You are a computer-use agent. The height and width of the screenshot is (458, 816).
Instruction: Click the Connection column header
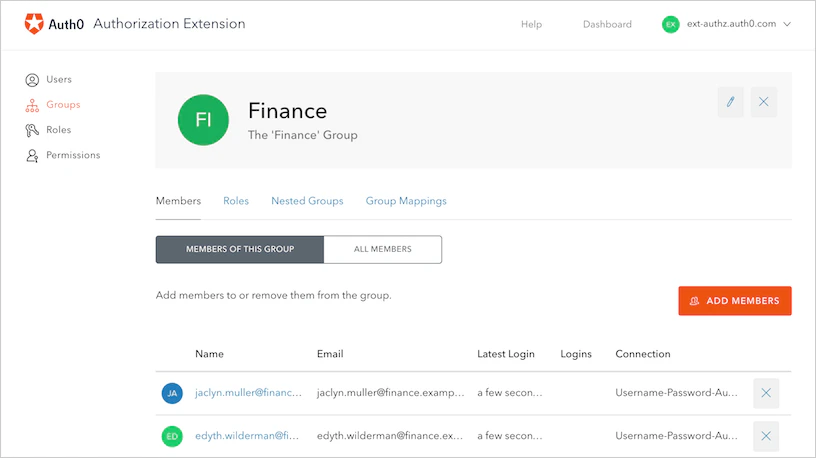pyautogui.click(x=643, y=354)
